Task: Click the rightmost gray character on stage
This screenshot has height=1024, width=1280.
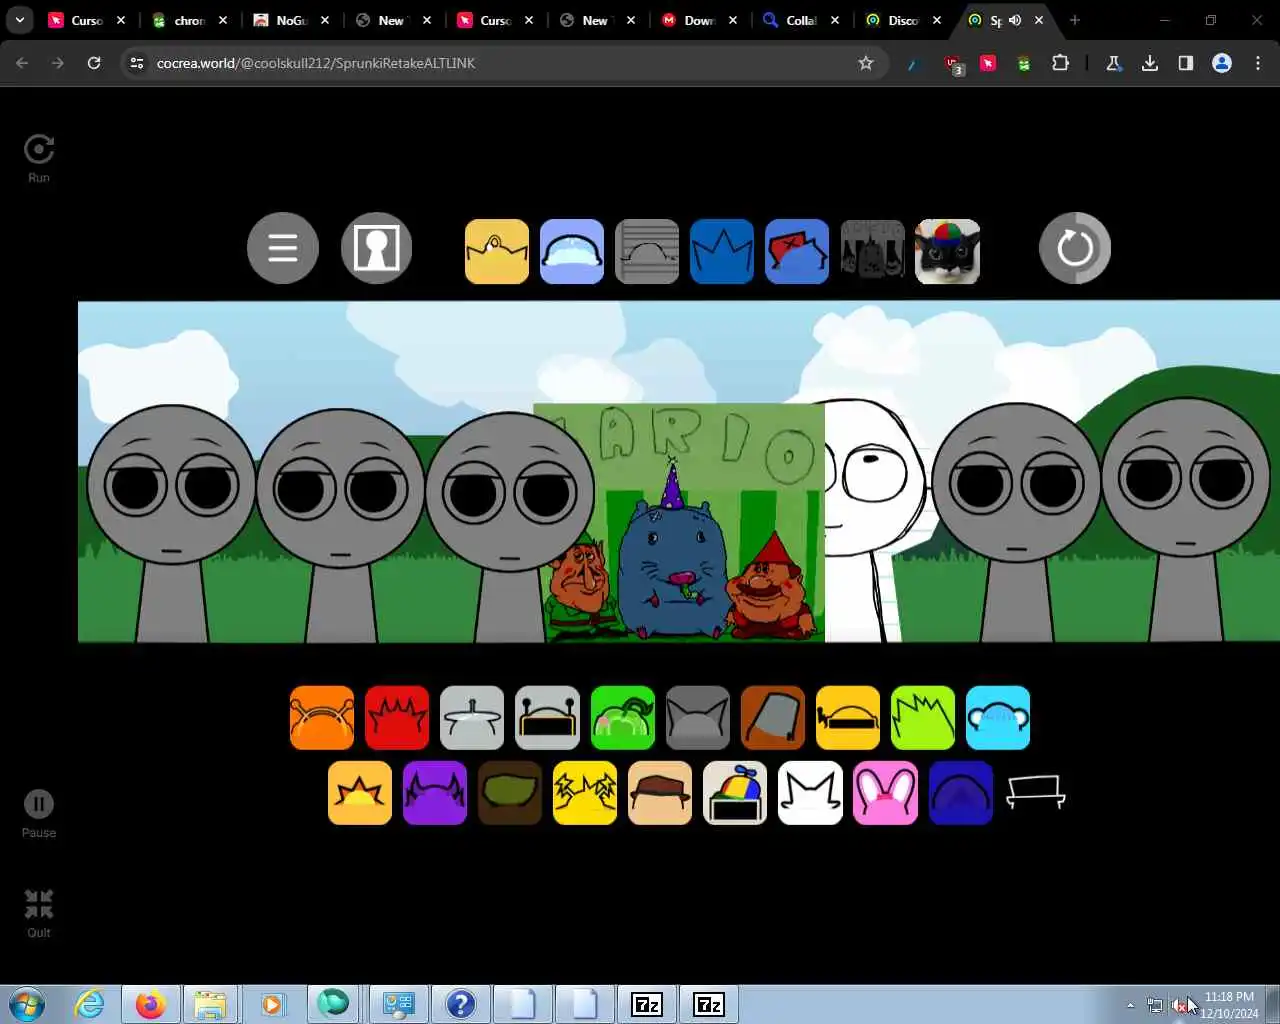Action: 1186,518
